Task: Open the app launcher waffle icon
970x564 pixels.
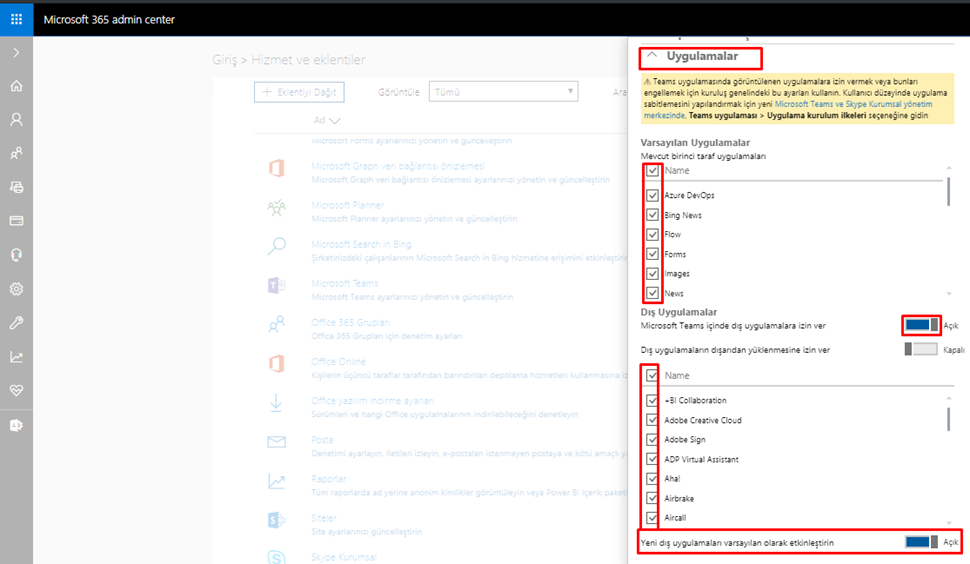Action: coord(17,19)
